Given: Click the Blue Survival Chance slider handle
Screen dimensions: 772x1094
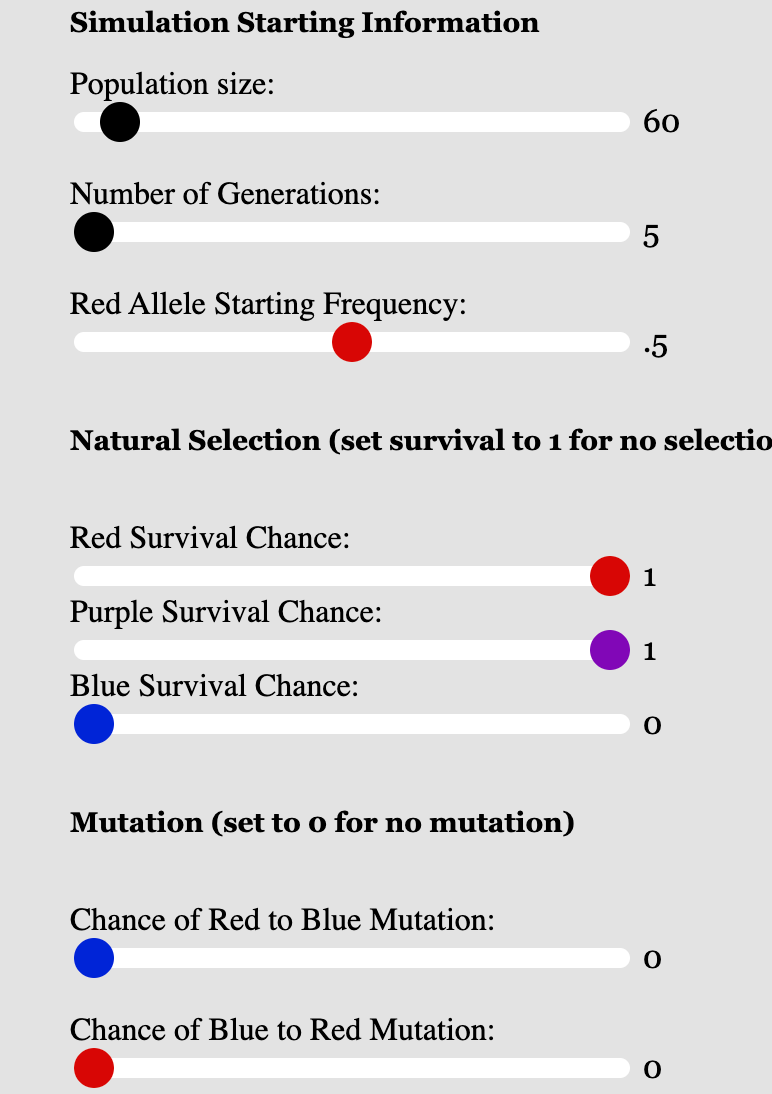Looking at the screenshot, I should (94, 724).
